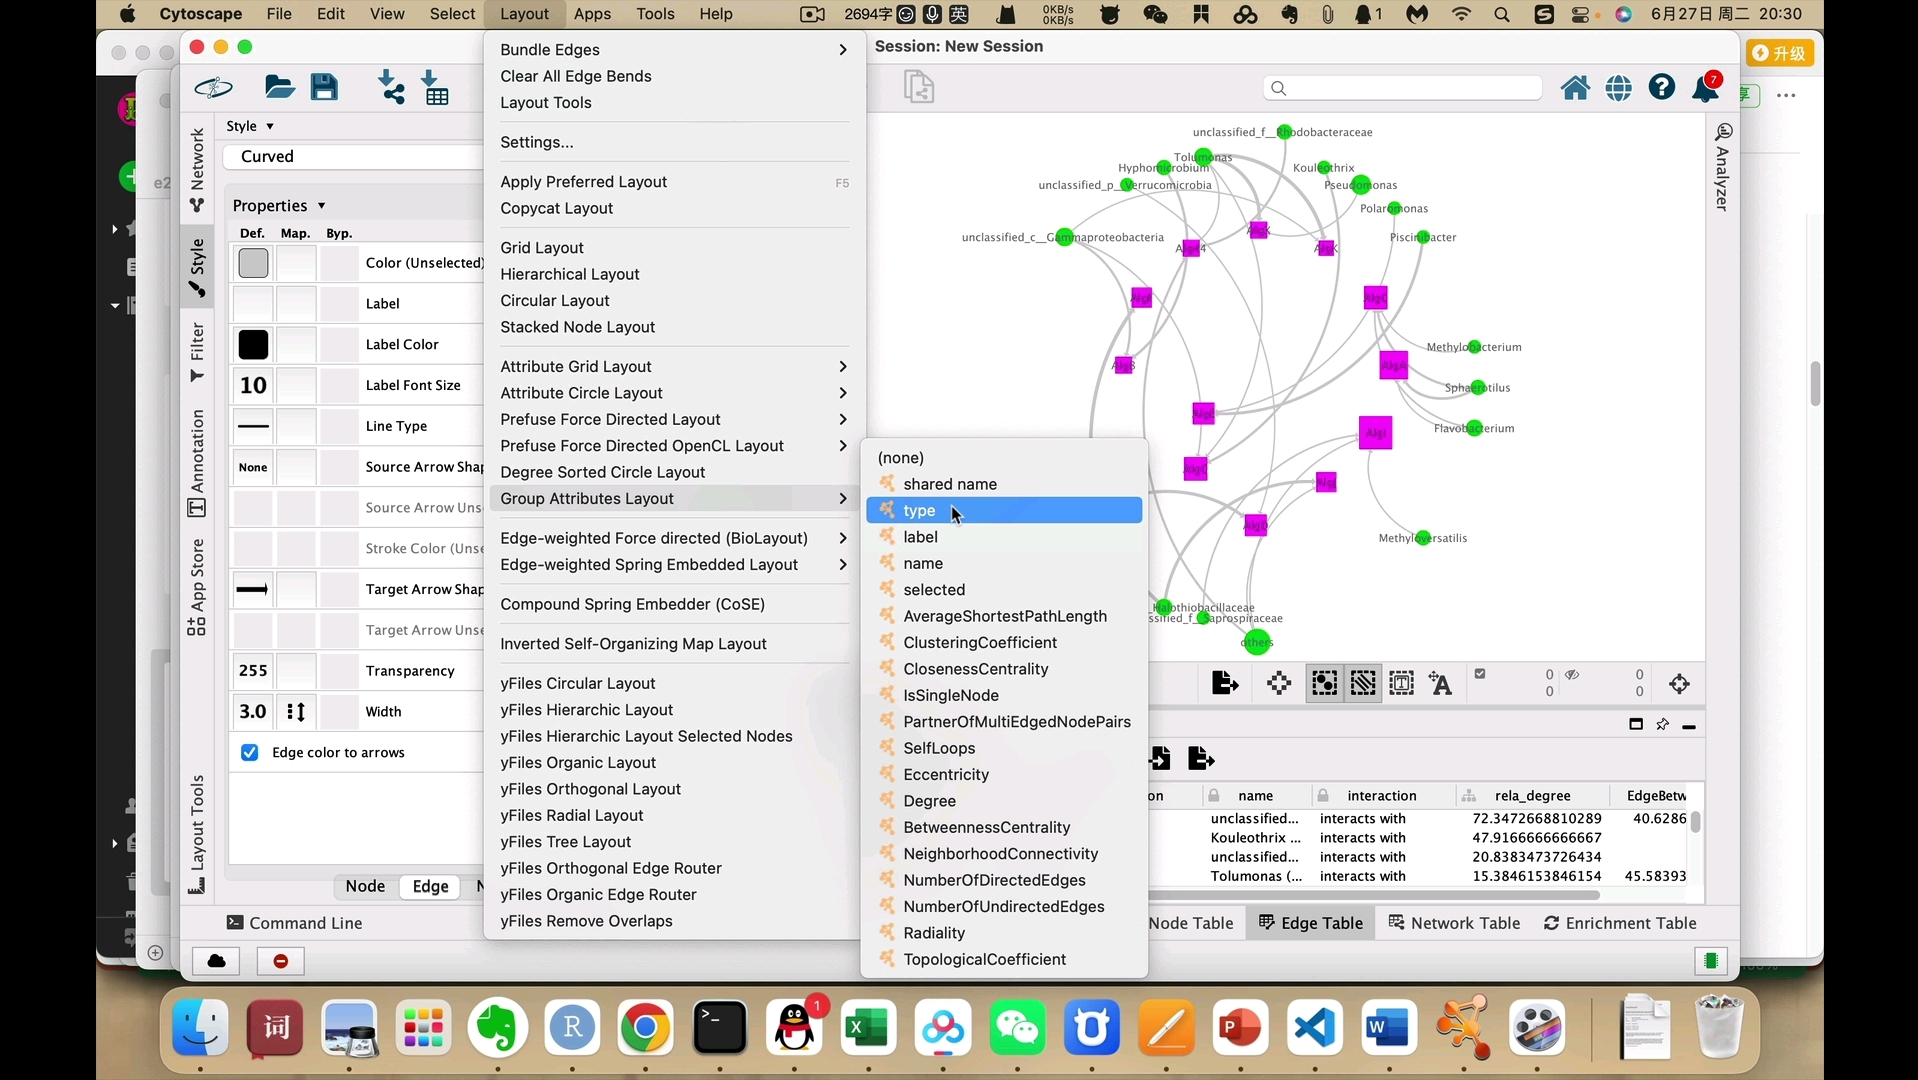Viewport: 1918px width, 1080px height.
Task: Click the Import Network from File icon
Action: pos(391,88)
